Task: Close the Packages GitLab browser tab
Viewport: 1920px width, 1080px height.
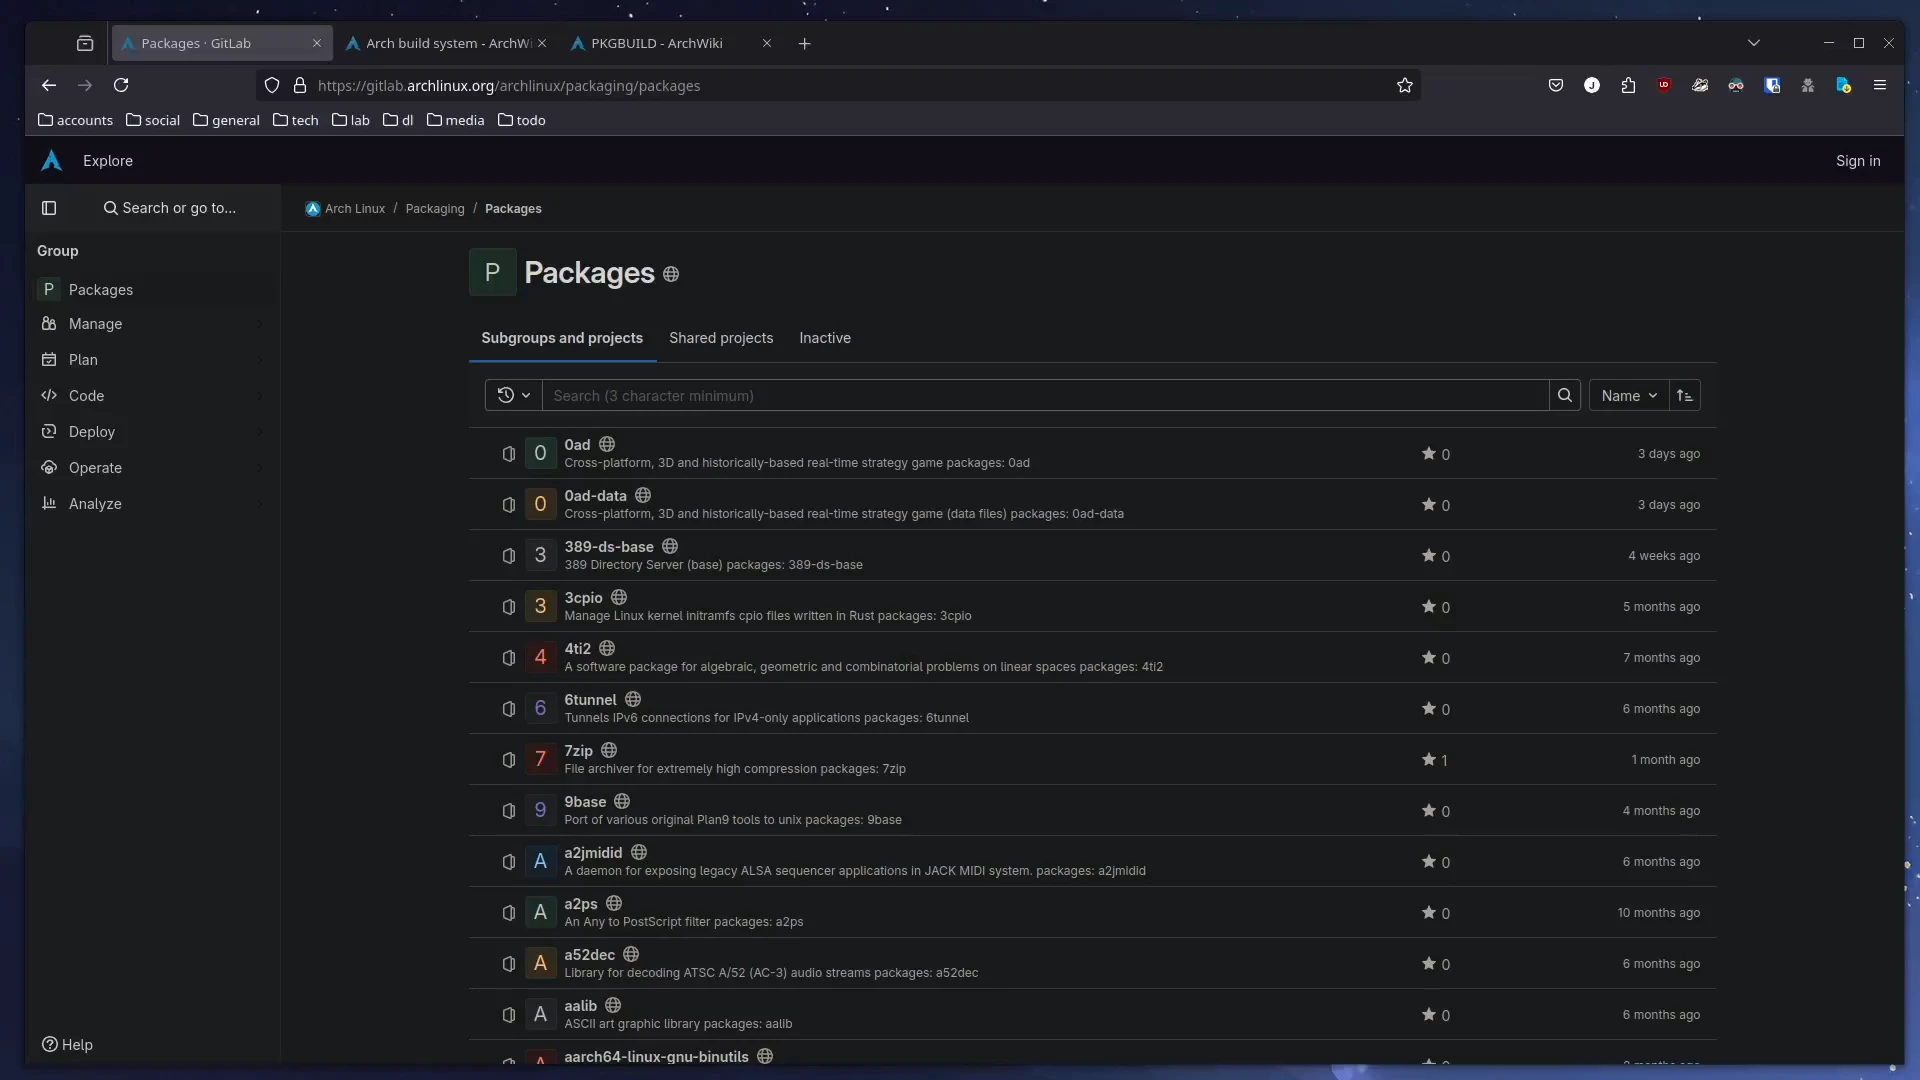Action: 317,43
